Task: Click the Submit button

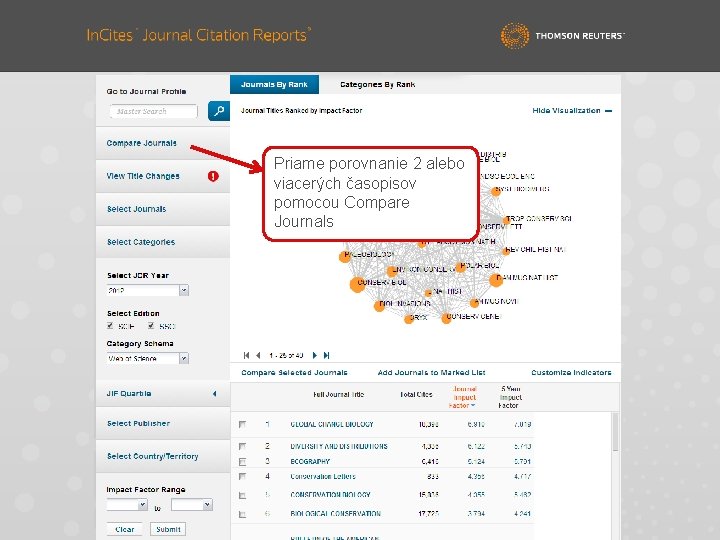Action: [168, 529]
